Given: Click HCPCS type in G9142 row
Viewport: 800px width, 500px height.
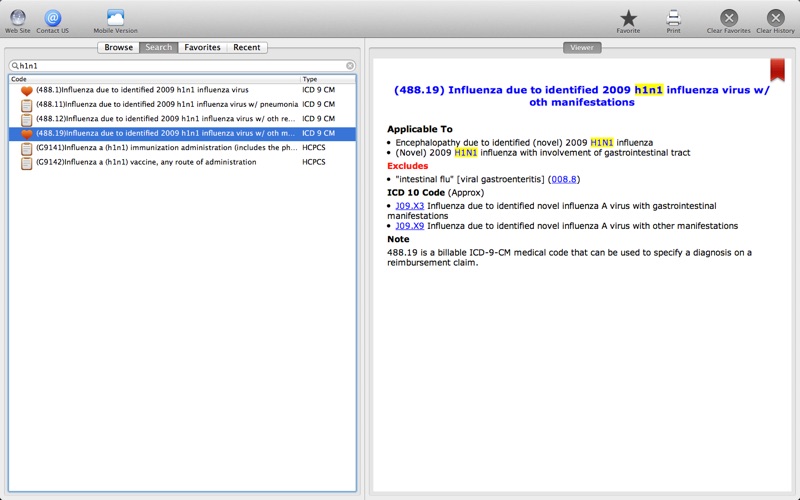Looking at the screenshot, I should tap(314, 162).
